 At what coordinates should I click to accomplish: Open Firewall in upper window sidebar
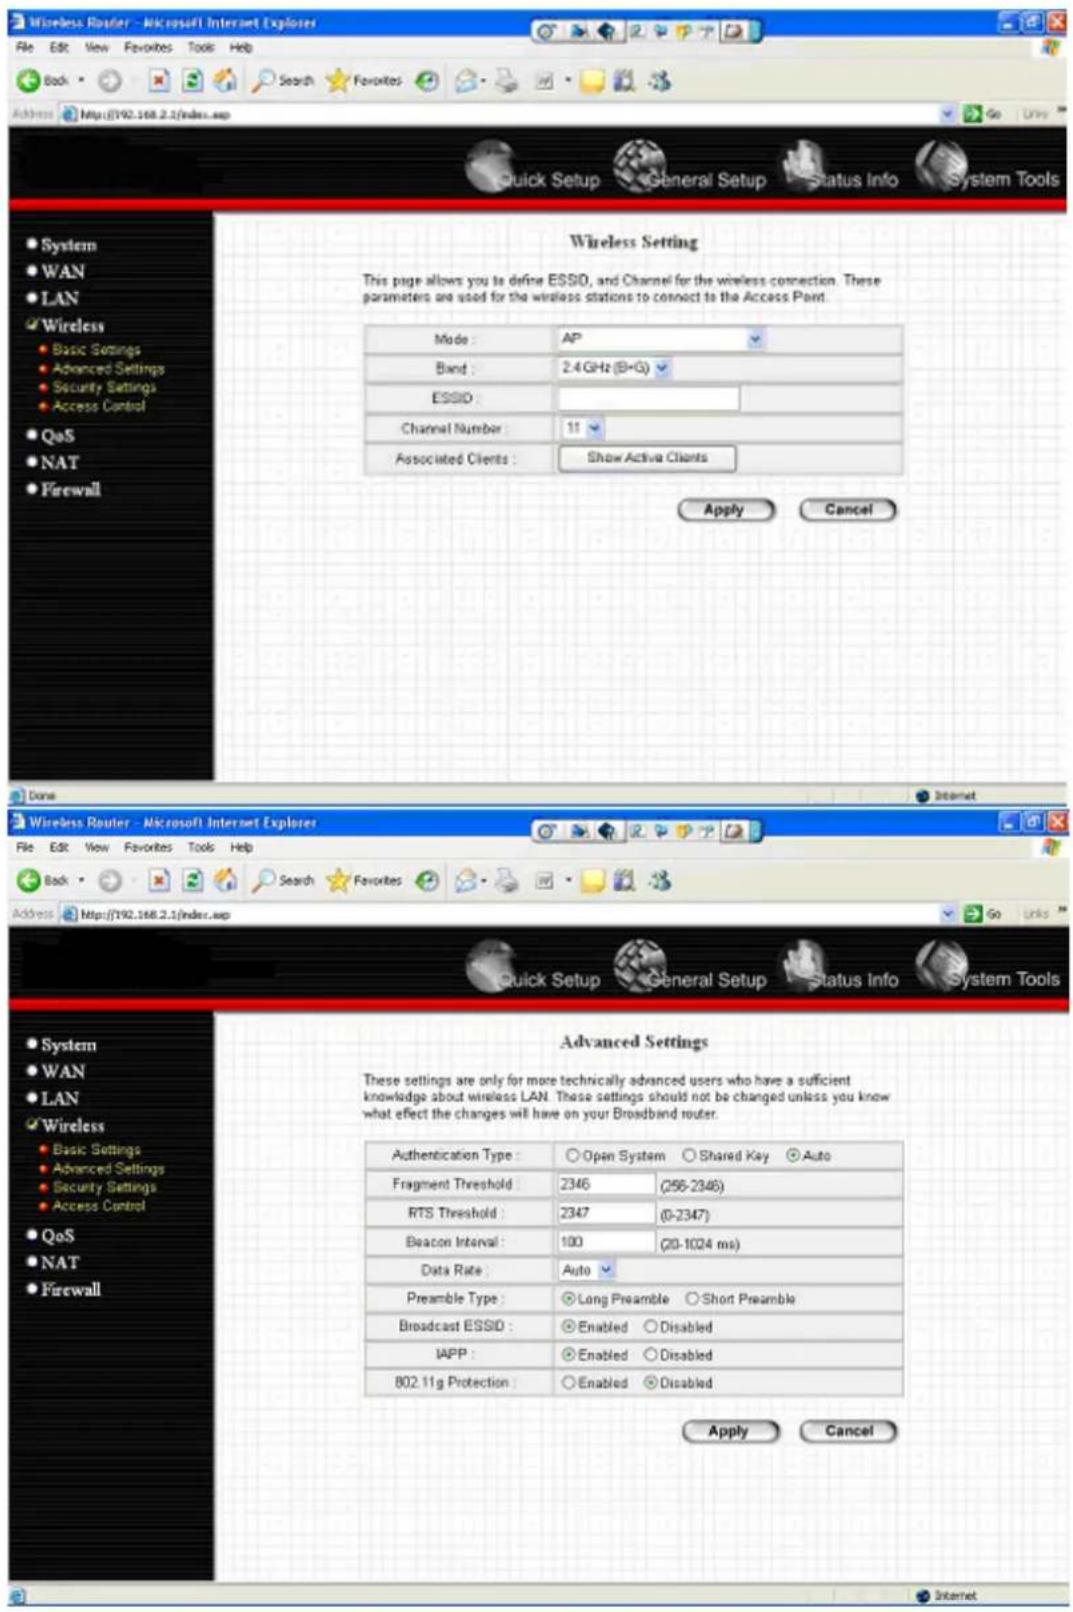[x=70, y=490]
